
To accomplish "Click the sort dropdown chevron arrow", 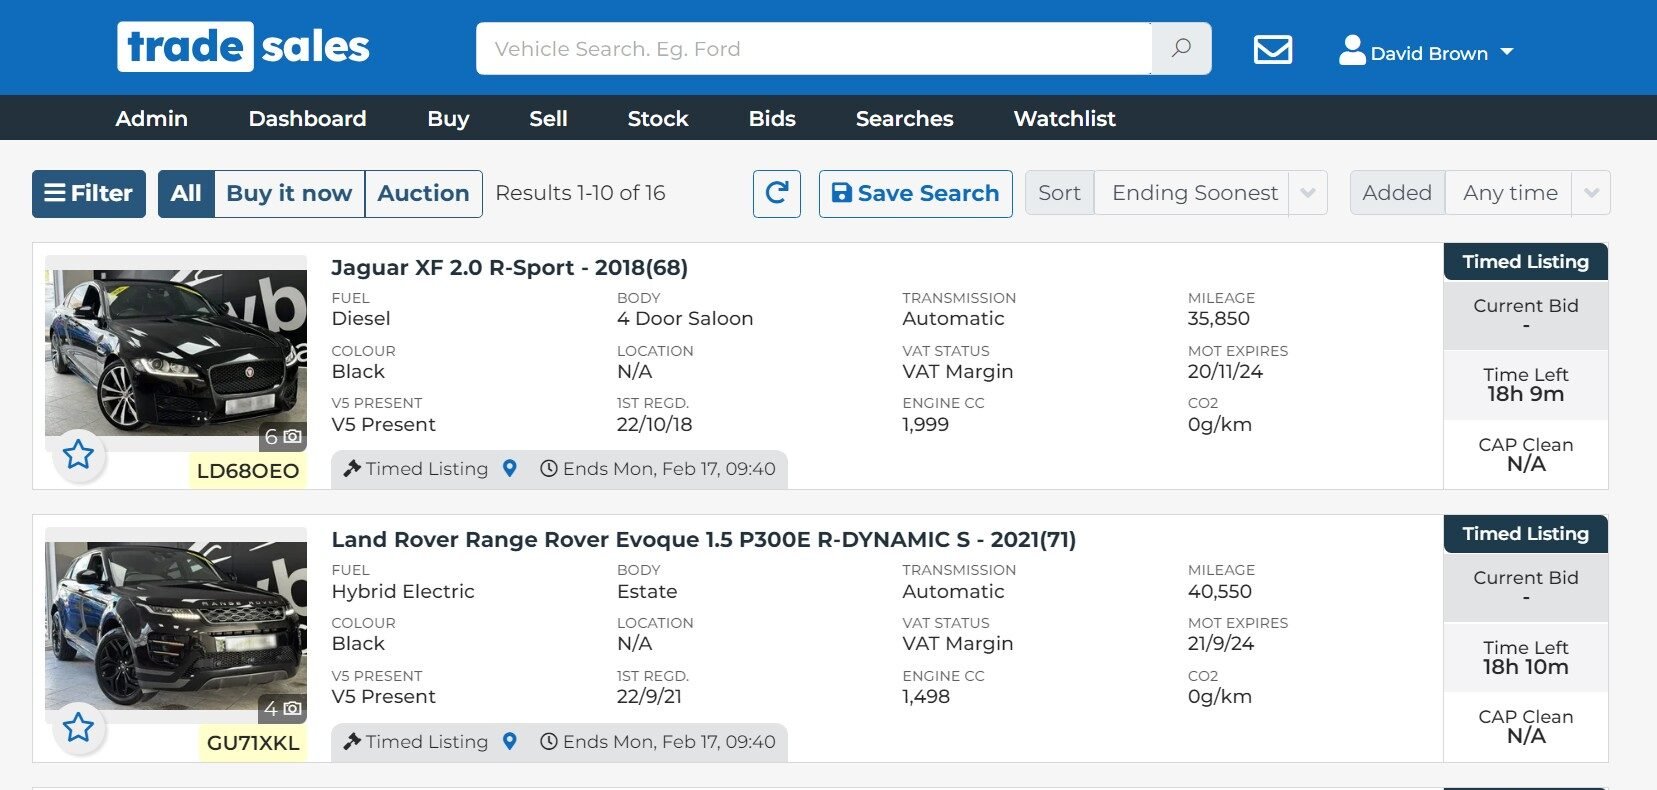I will tap(1308, 193).
